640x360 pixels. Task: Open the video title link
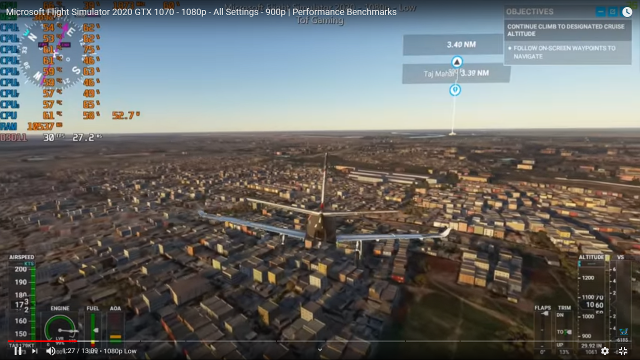coord(201,12)
